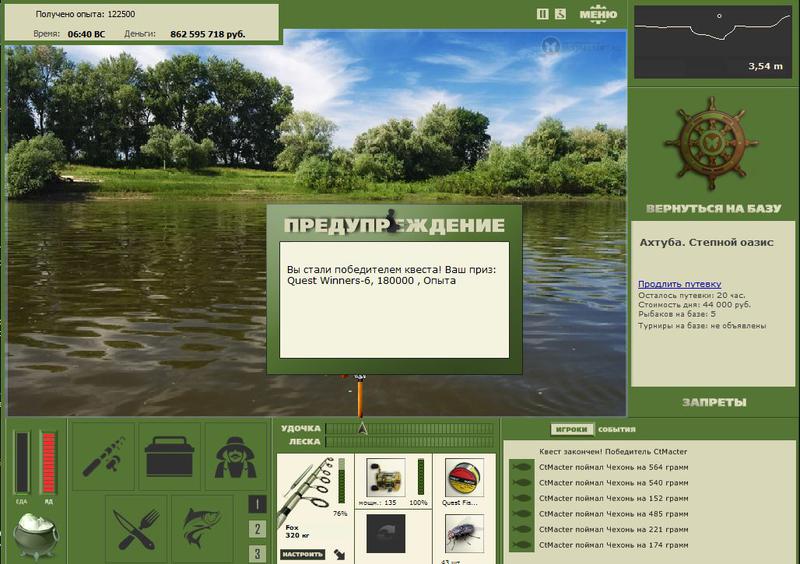Viewport: 800px width, 564px height.
Task: Click the arrow icon next to НАСТРОИТЬ
Action: pos(339,554)
